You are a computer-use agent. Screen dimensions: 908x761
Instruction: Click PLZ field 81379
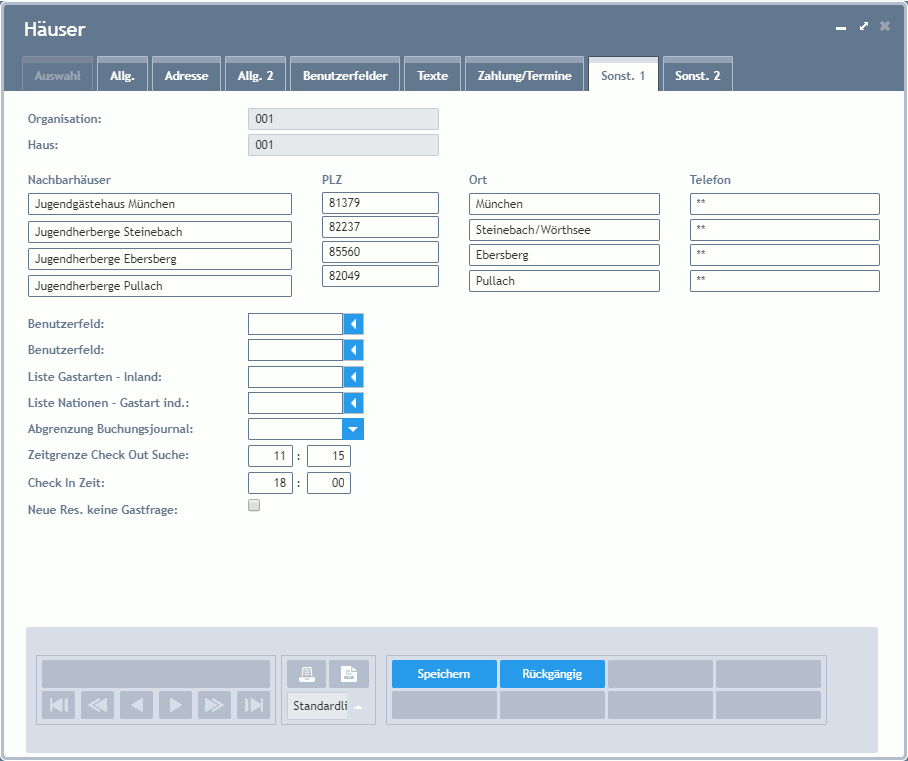click(380, 203)
